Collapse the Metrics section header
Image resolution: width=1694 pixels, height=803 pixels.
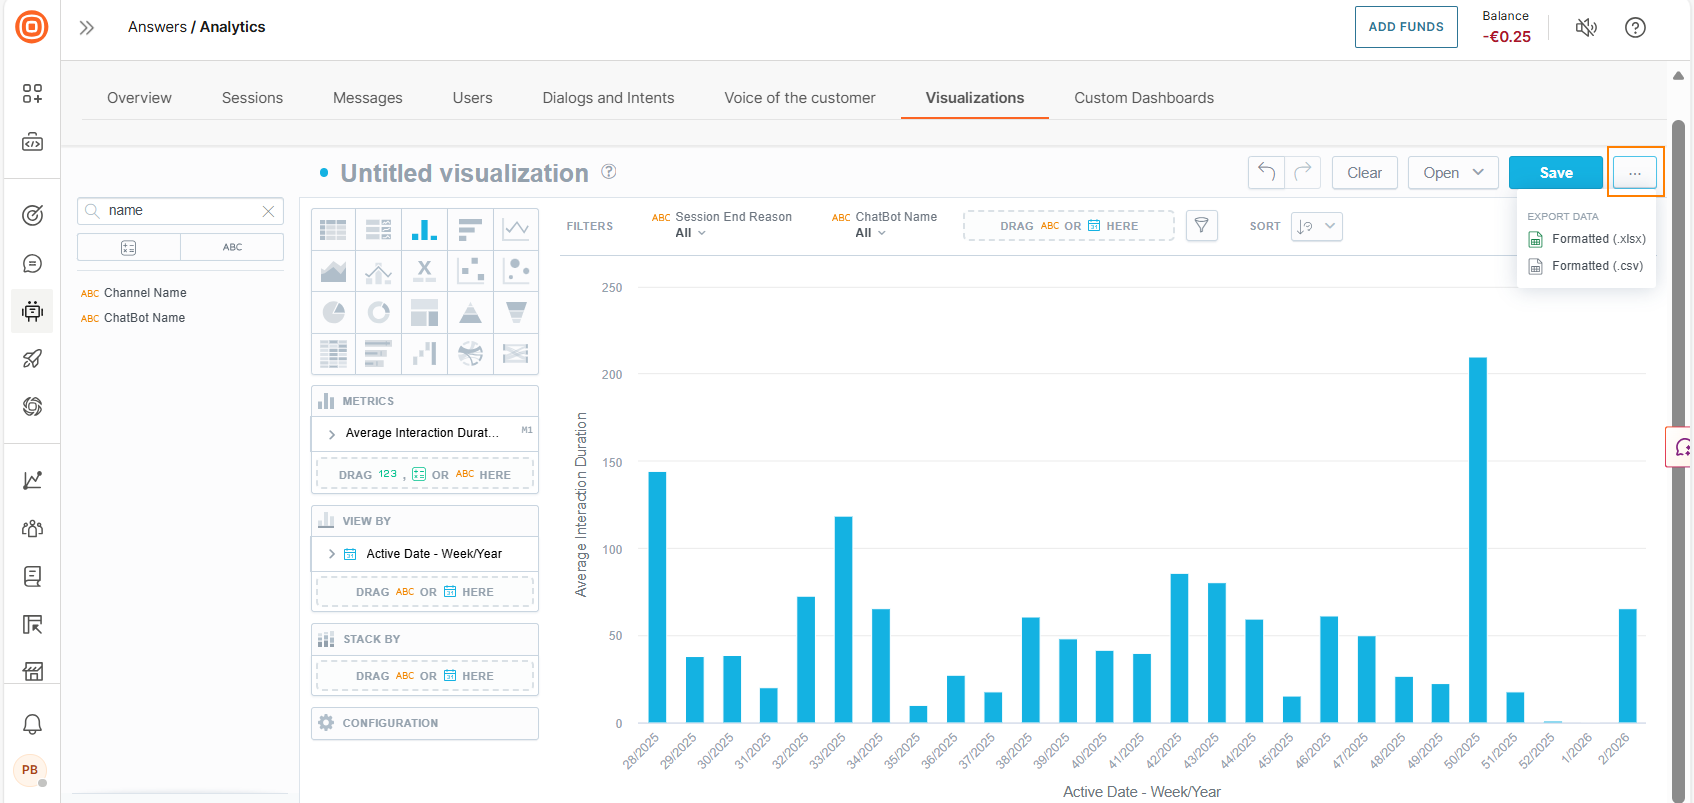[425, 401]
